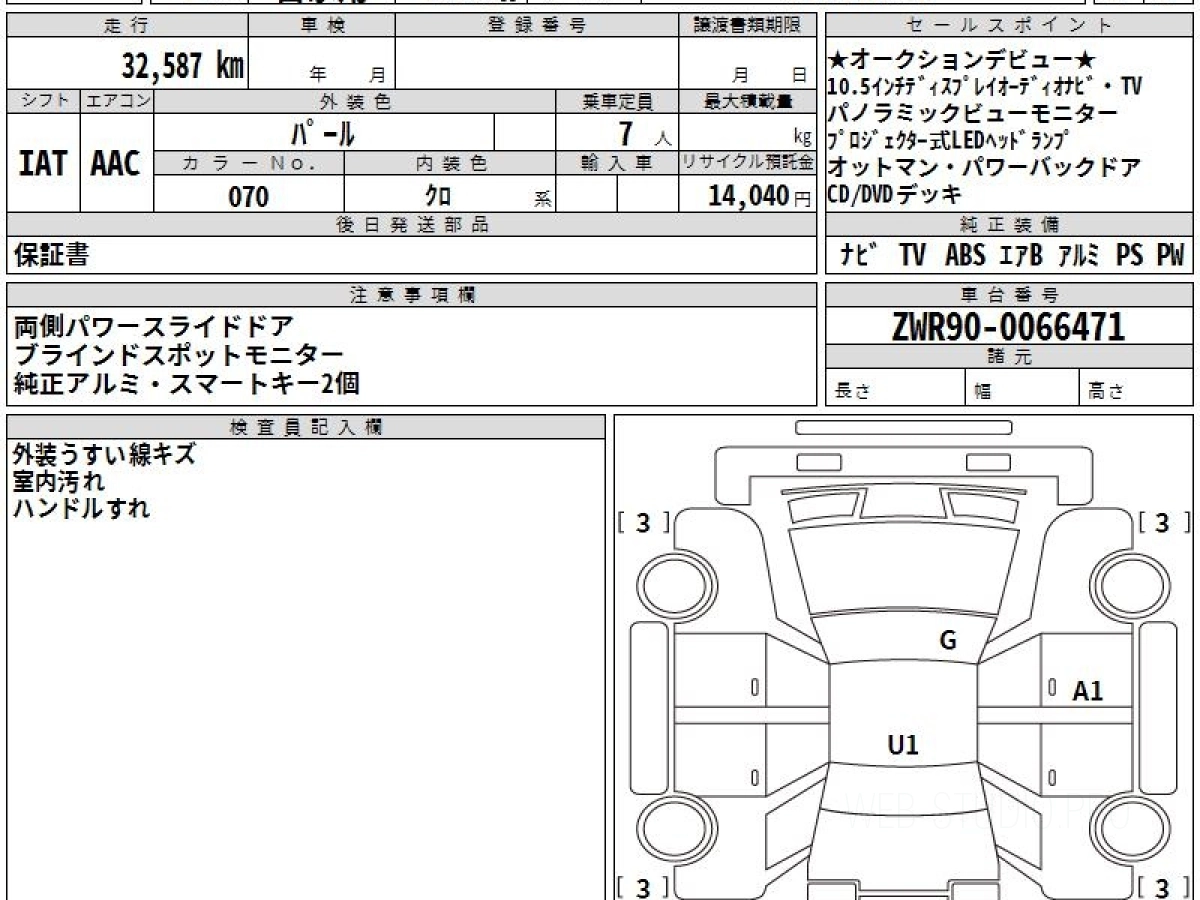The height and width of the screenshot is (900, 1200).
Task: Click the top-right tire rating [3]
Action: (x=1162, y=522)
